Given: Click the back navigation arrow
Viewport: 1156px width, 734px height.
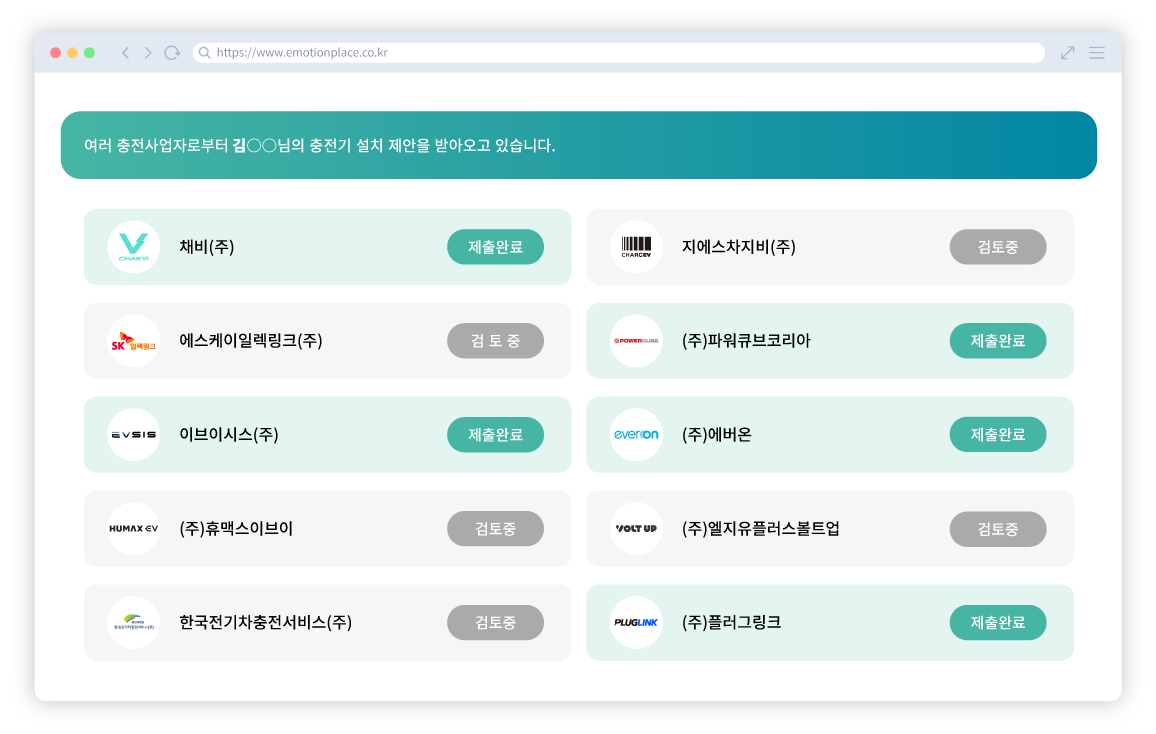Looking at the screenshot, I should click(x=124, y=52).
